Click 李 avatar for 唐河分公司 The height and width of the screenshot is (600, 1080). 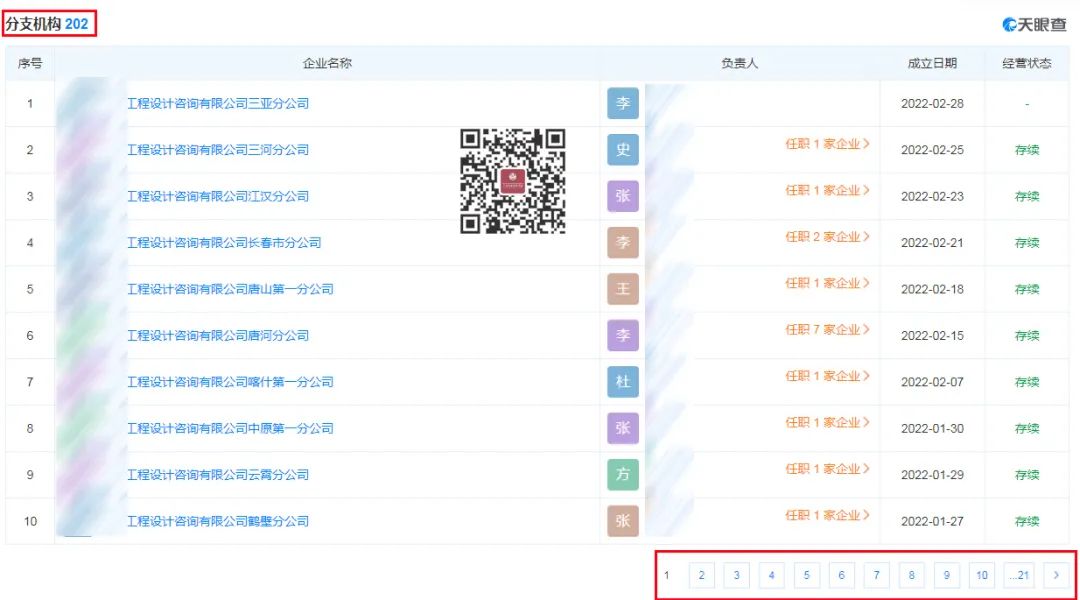[x=622, y=335]
